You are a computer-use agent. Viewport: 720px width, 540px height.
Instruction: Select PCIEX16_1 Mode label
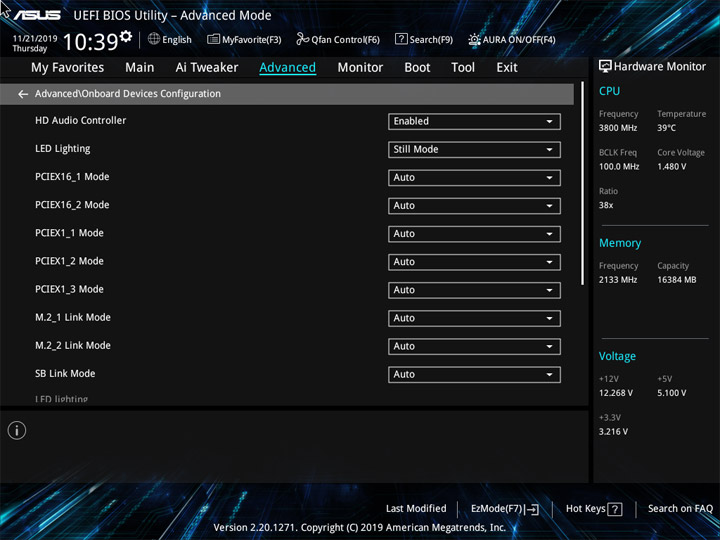[72, 177]
